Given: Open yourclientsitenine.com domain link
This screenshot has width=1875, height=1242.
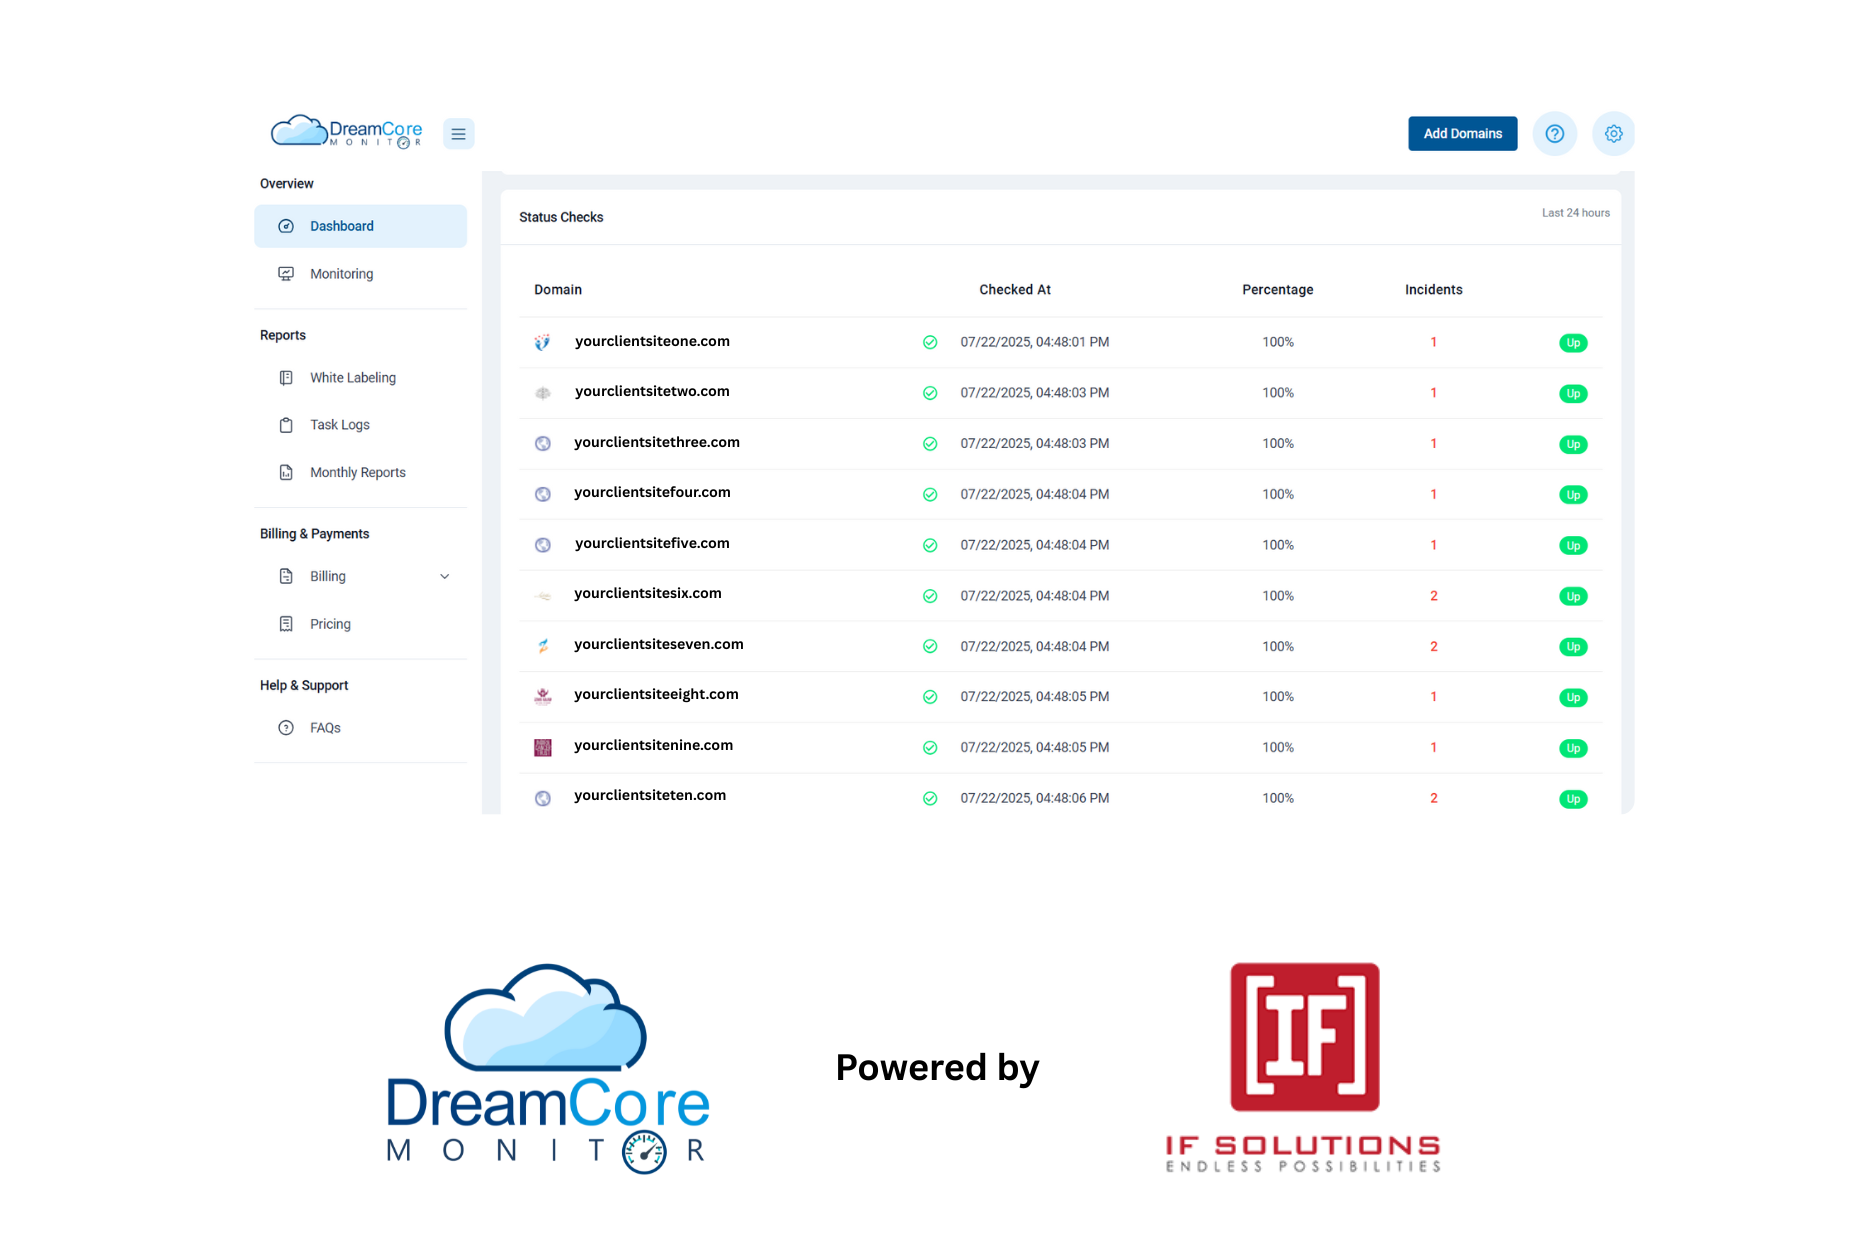Looking at the screenshot, I should click(653, 745).
